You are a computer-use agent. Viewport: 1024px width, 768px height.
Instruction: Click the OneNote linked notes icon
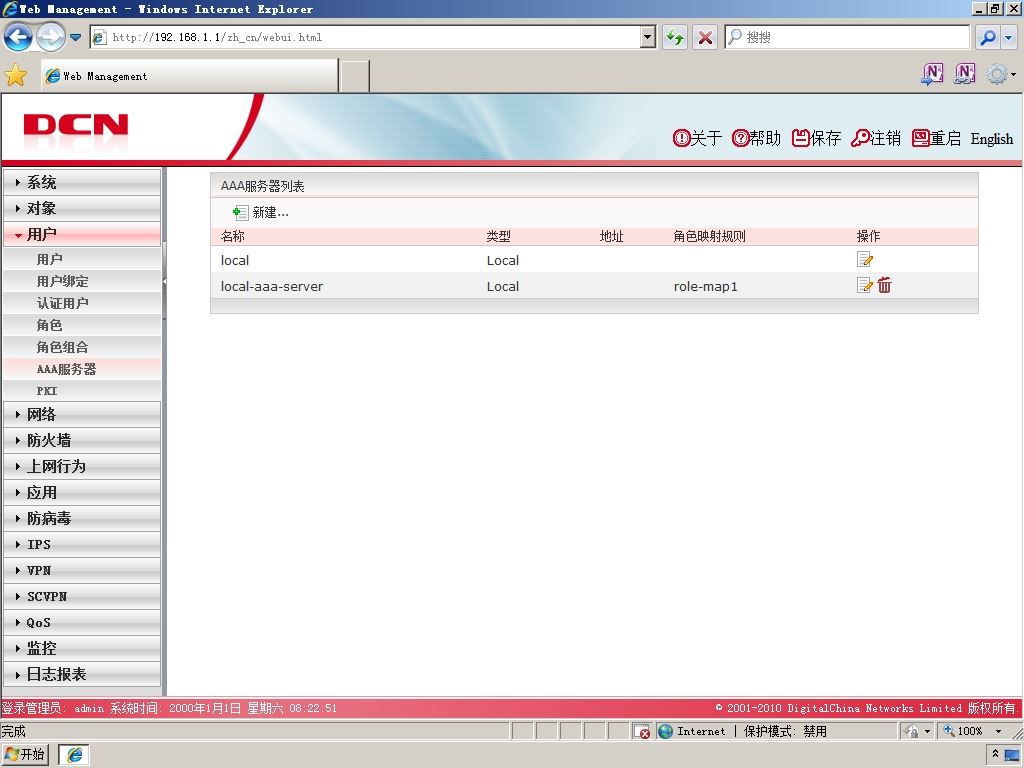[x=965, y=74]
